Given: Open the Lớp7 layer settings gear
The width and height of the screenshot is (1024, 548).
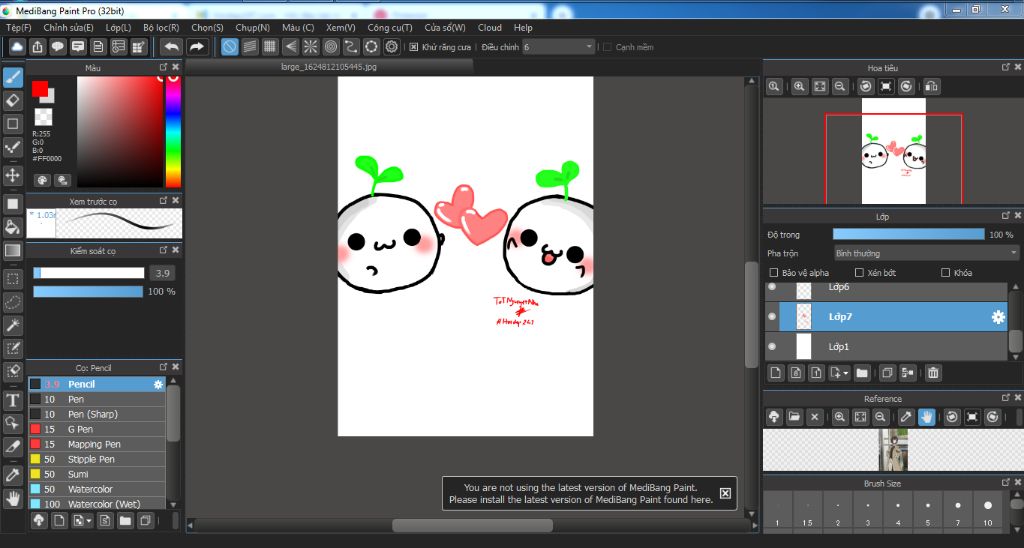Looking at the screenshot, I should (x=998, y=317).
